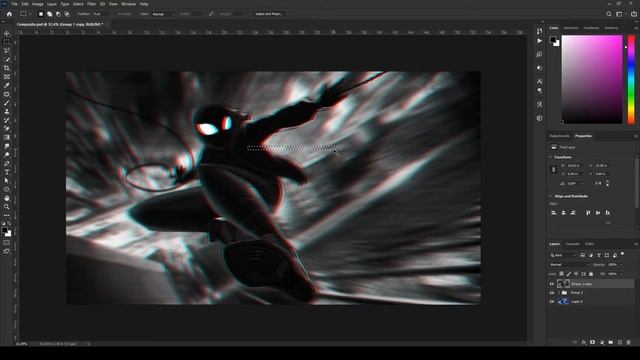This screenshot has width=640, height=360.
Task: Click Create new group folder icon
Action: click(x=611, y=342)
